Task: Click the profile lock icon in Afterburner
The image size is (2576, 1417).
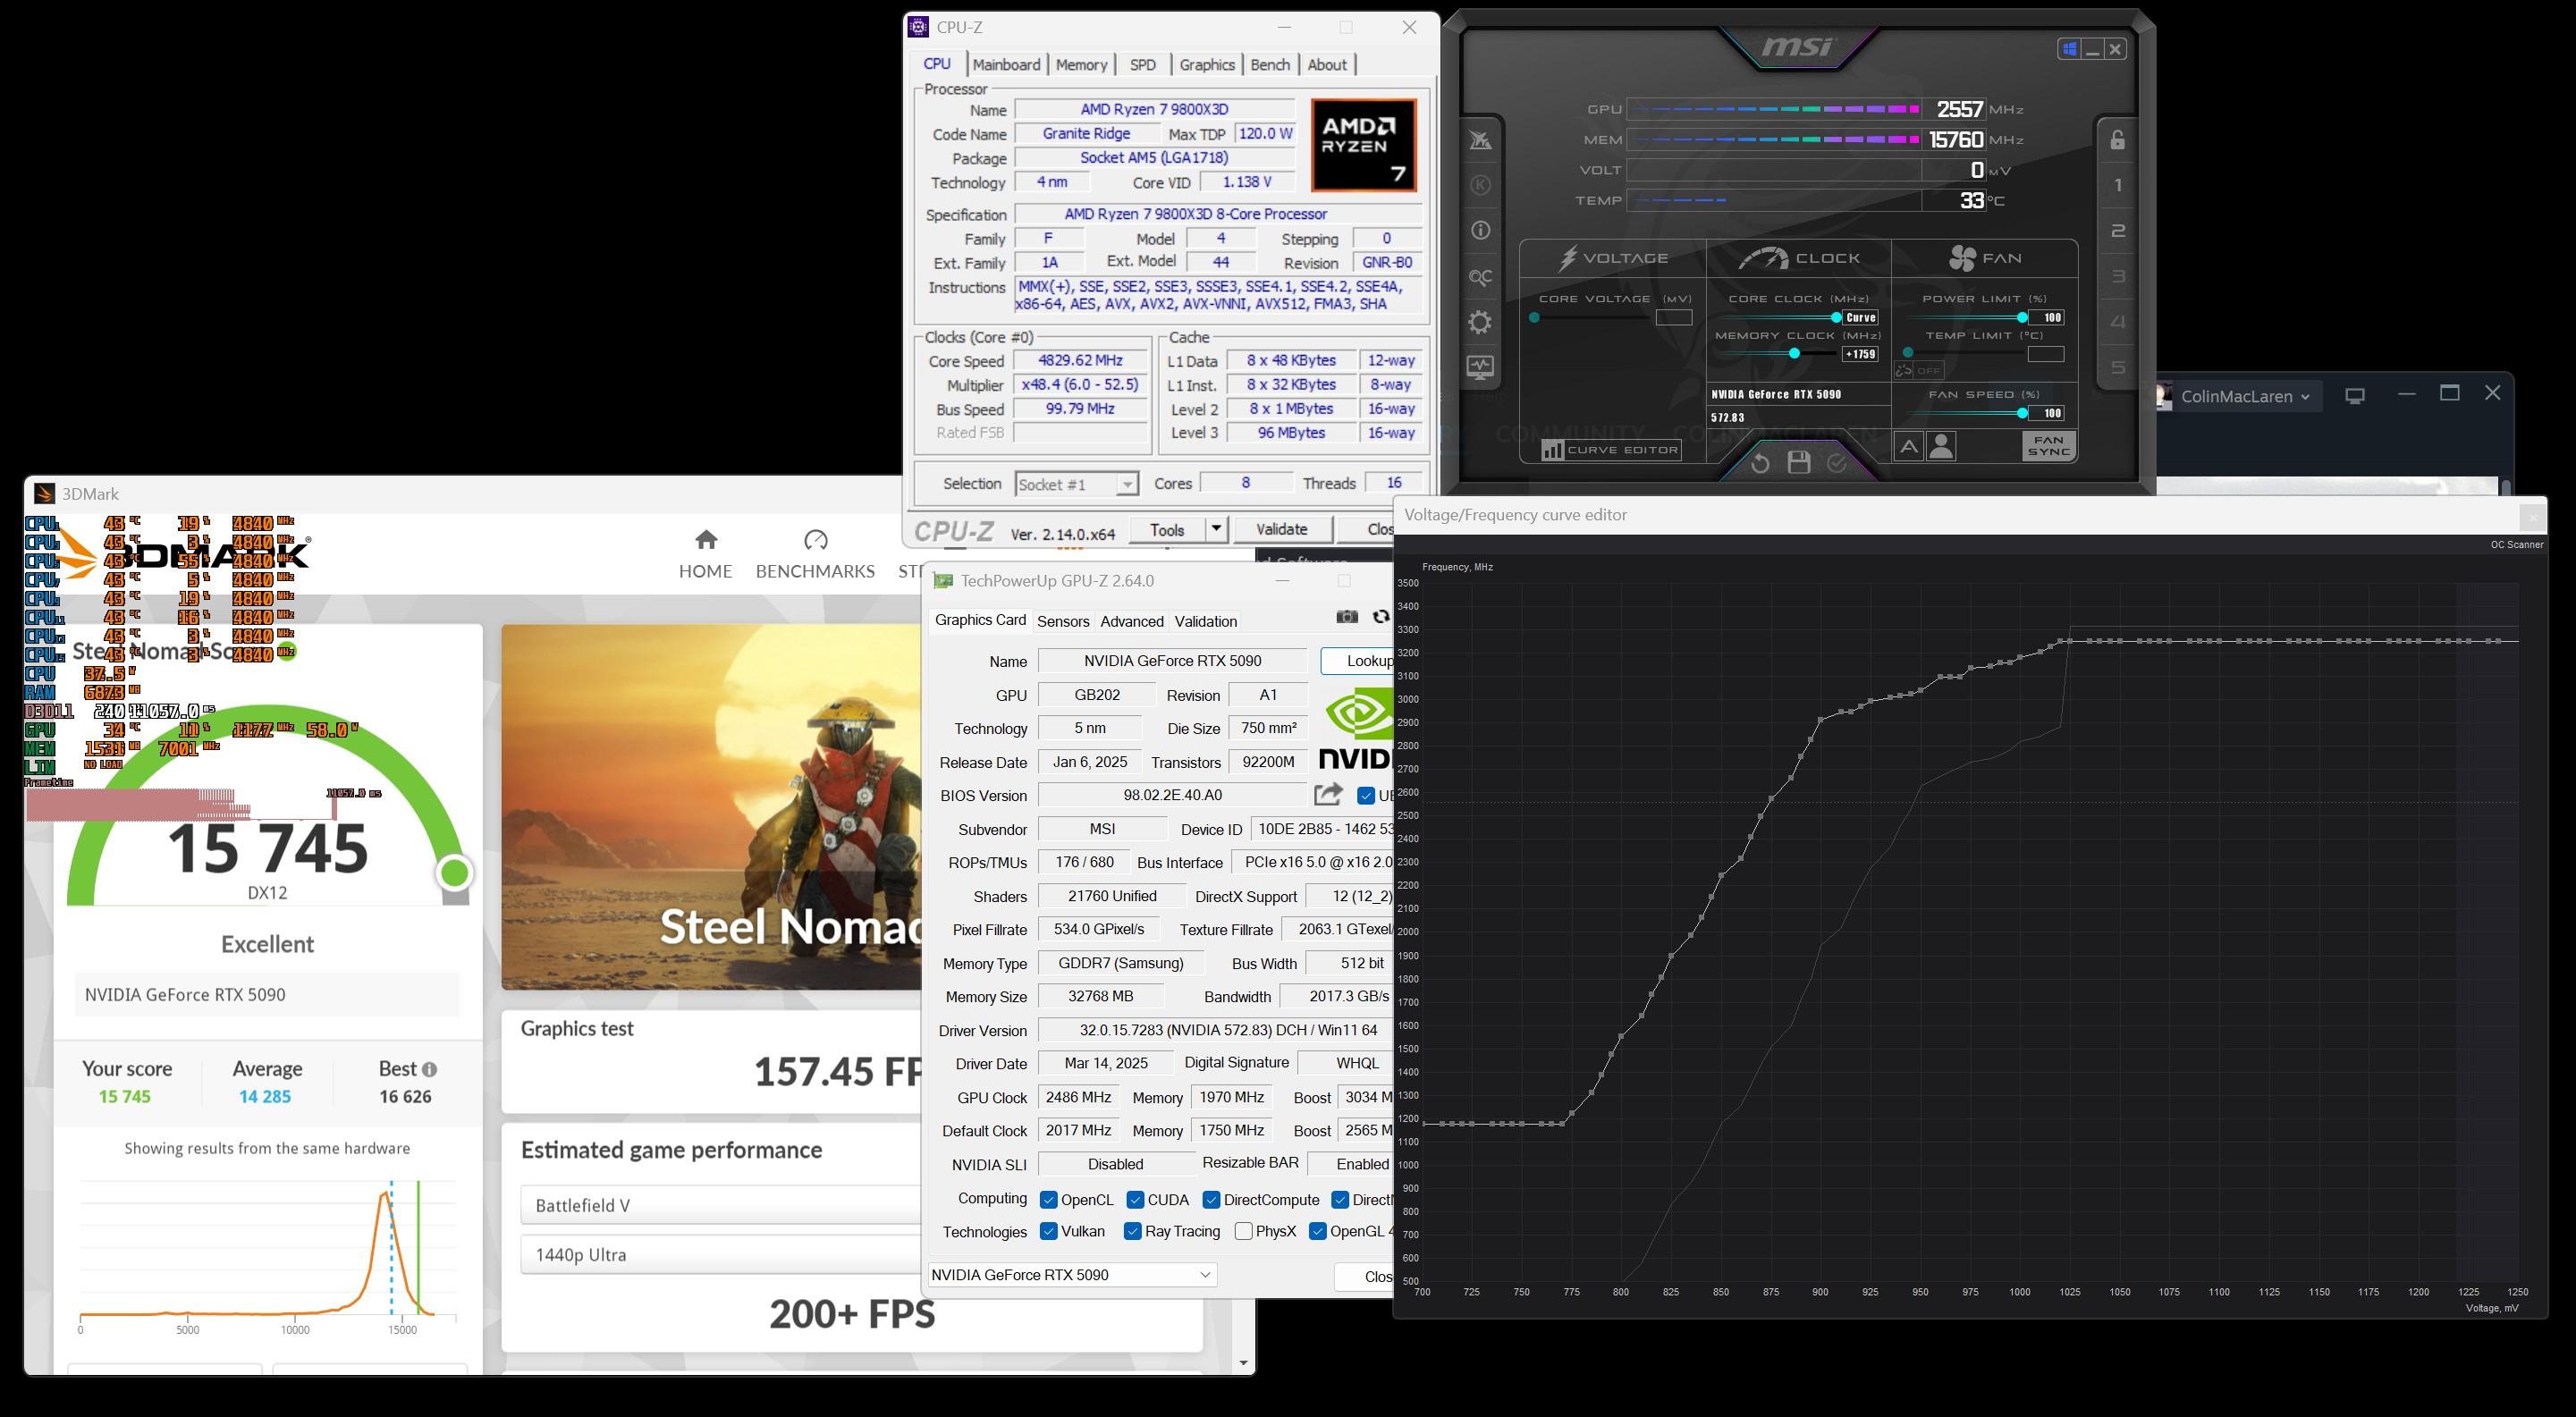Action: point(2117,140)
